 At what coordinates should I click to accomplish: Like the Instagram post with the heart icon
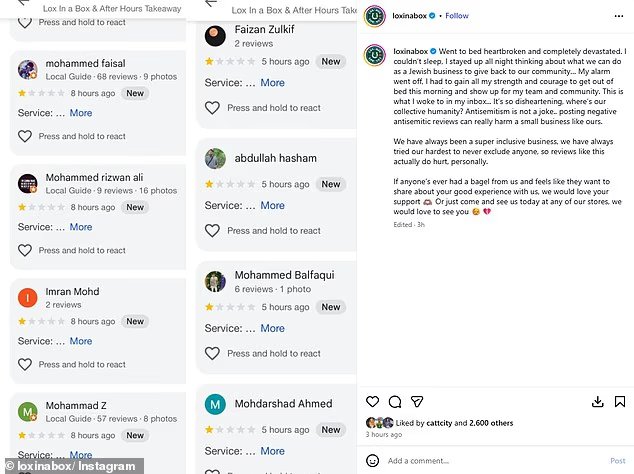(x=374, y=402)
